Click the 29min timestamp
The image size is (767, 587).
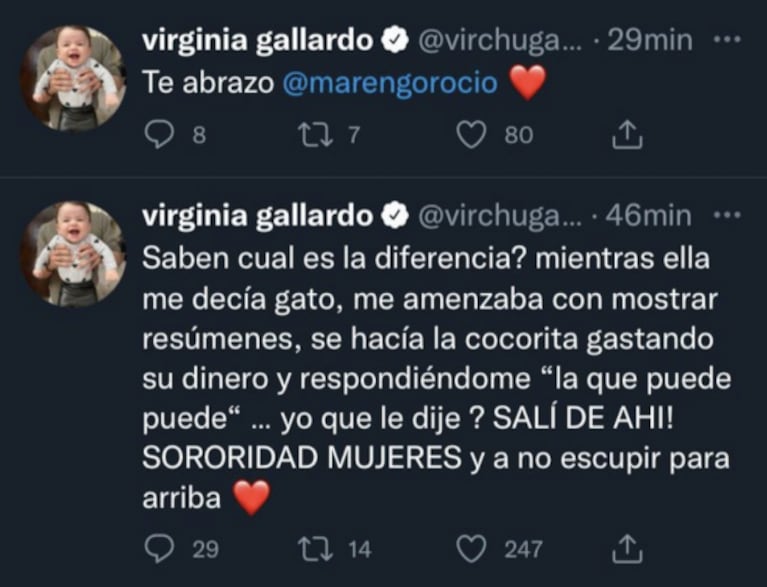tap(656, 40)
